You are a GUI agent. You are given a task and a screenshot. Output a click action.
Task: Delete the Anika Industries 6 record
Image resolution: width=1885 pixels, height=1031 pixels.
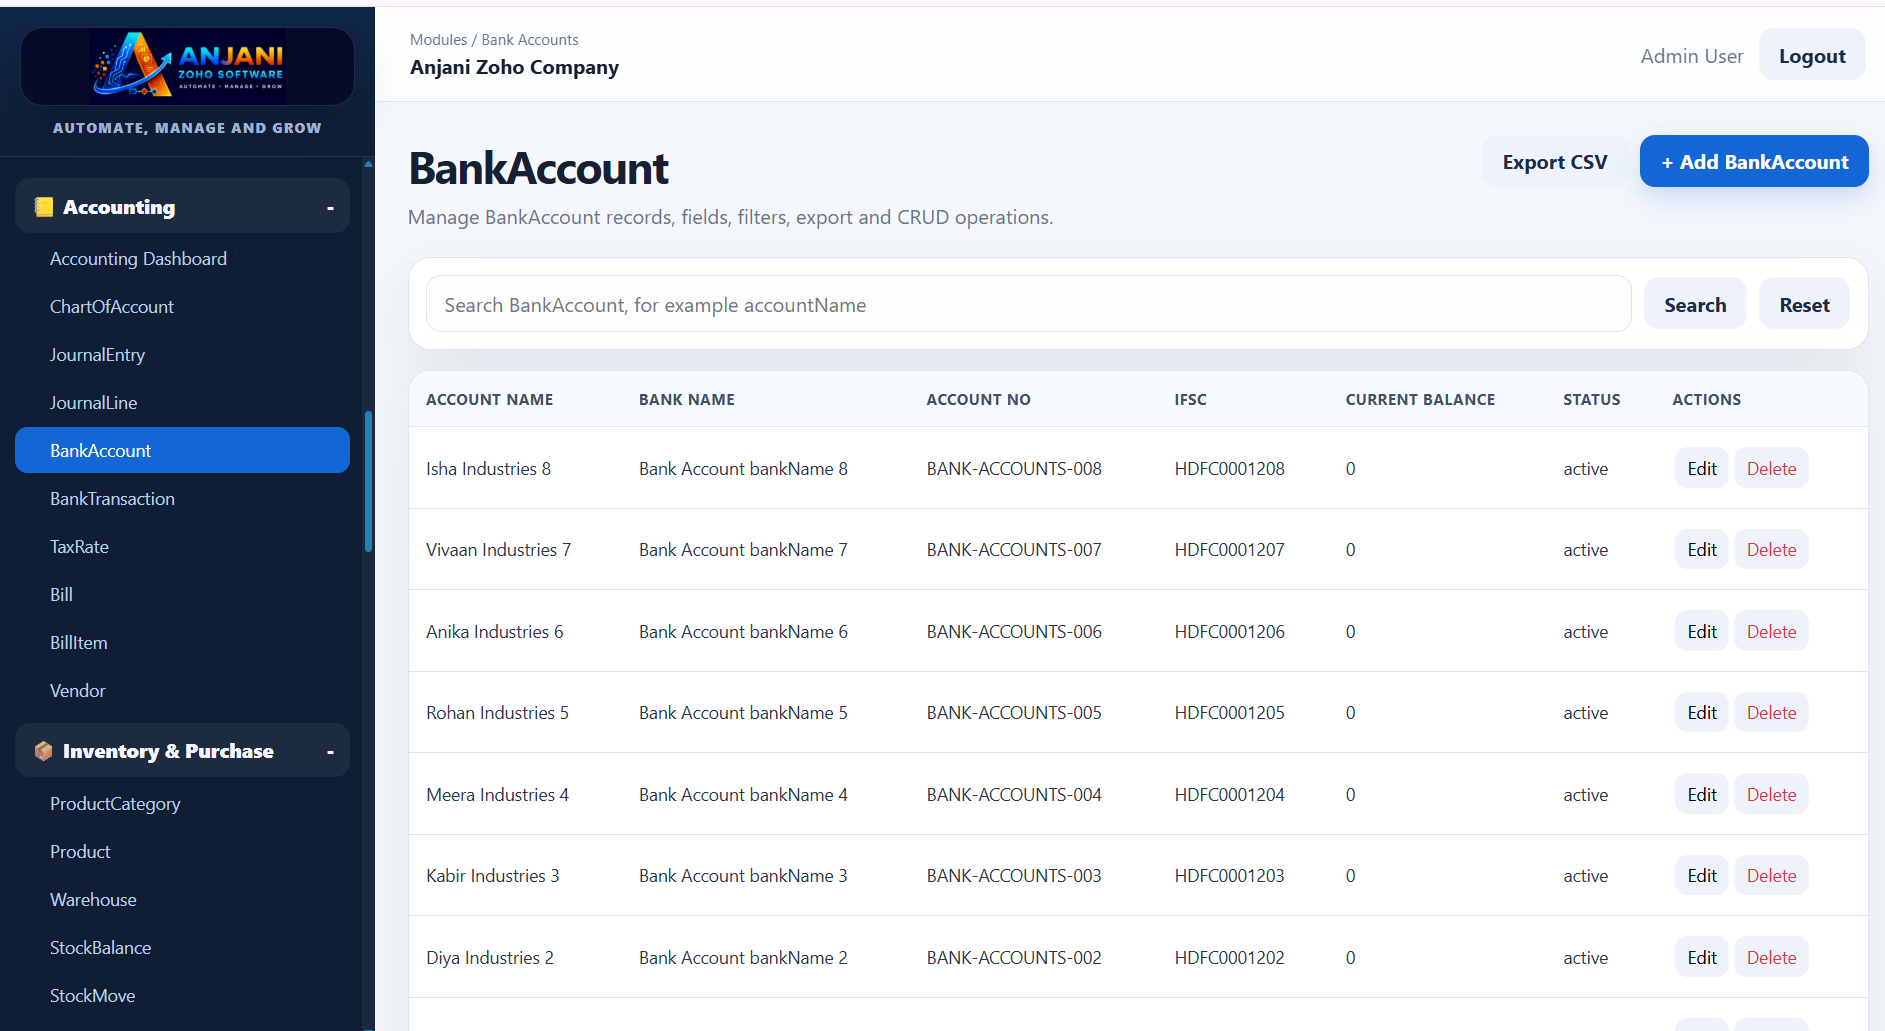1771,632
